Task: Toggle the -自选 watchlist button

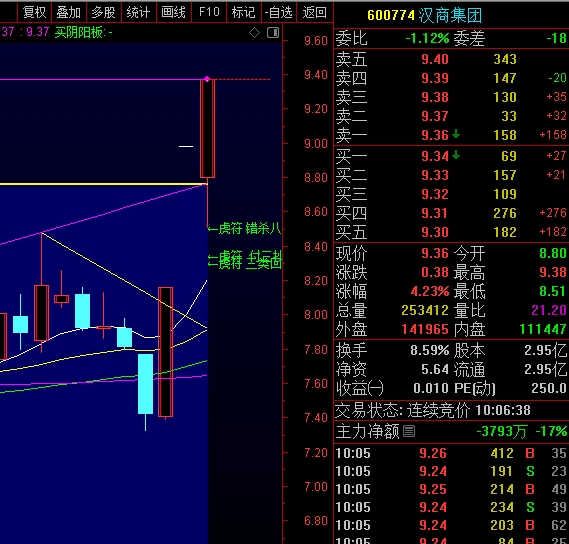Action: [x=279, y=12]
